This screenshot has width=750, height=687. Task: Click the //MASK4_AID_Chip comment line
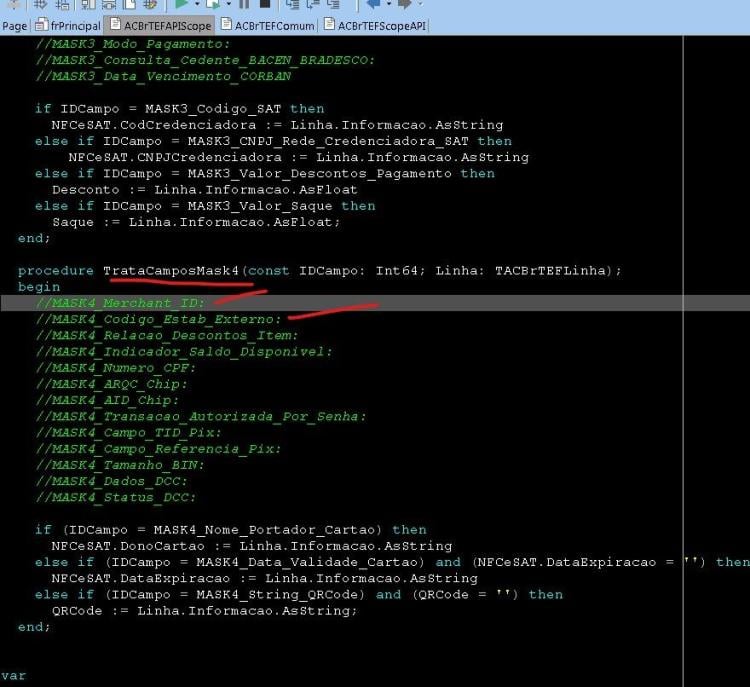pos(107,400)
